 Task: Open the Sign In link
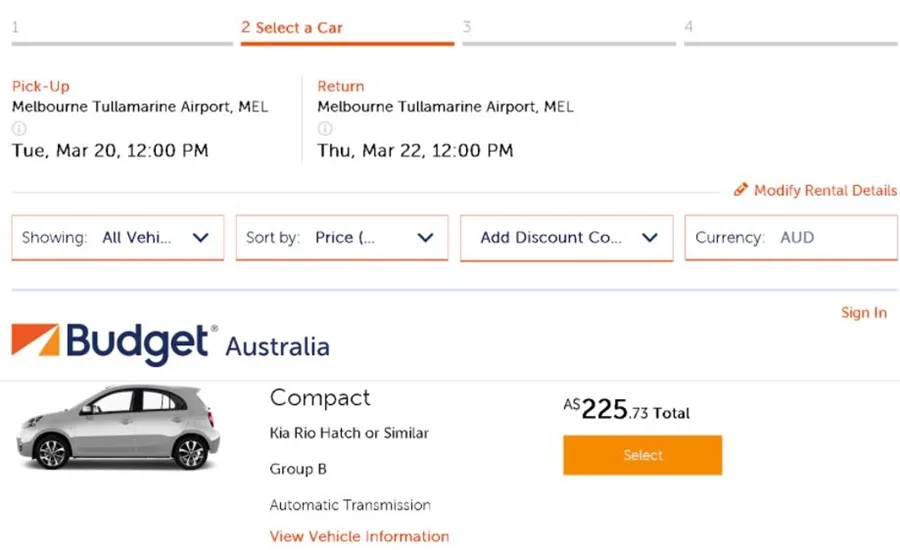[x=863, y=313]
